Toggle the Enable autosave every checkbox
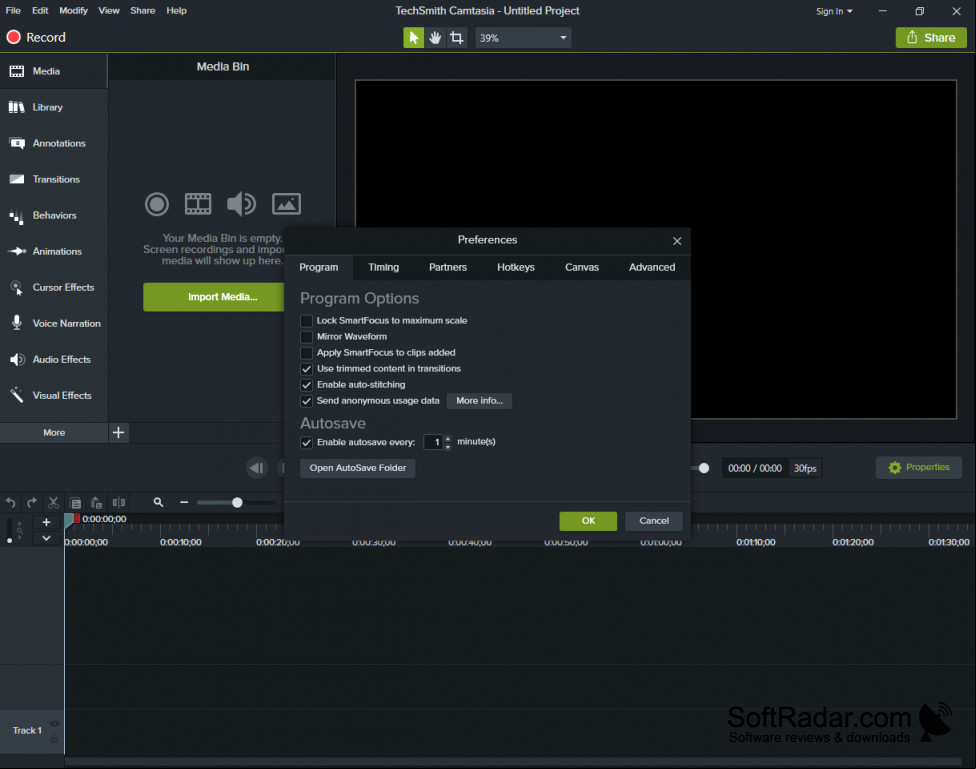The height and width of the screenshot is (769, 976). click(x=306, y=443)
